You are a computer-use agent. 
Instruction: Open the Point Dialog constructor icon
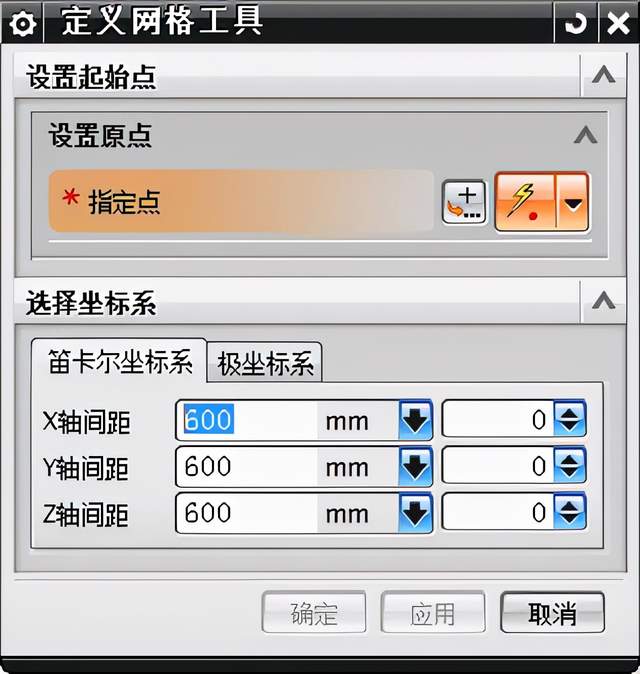coord(464,202)
